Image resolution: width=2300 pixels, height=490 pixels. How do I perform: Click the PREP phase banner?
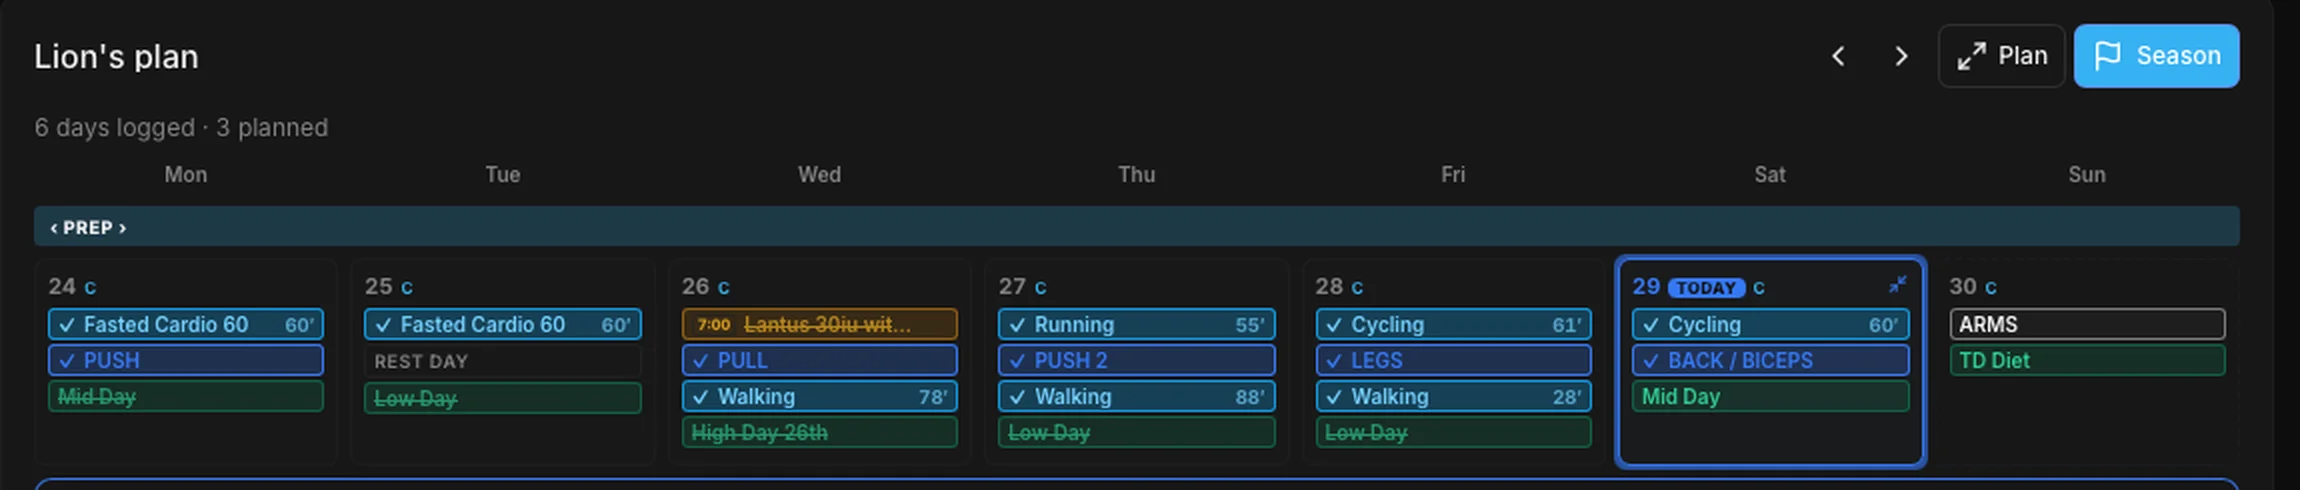(x=1136, y=227)
